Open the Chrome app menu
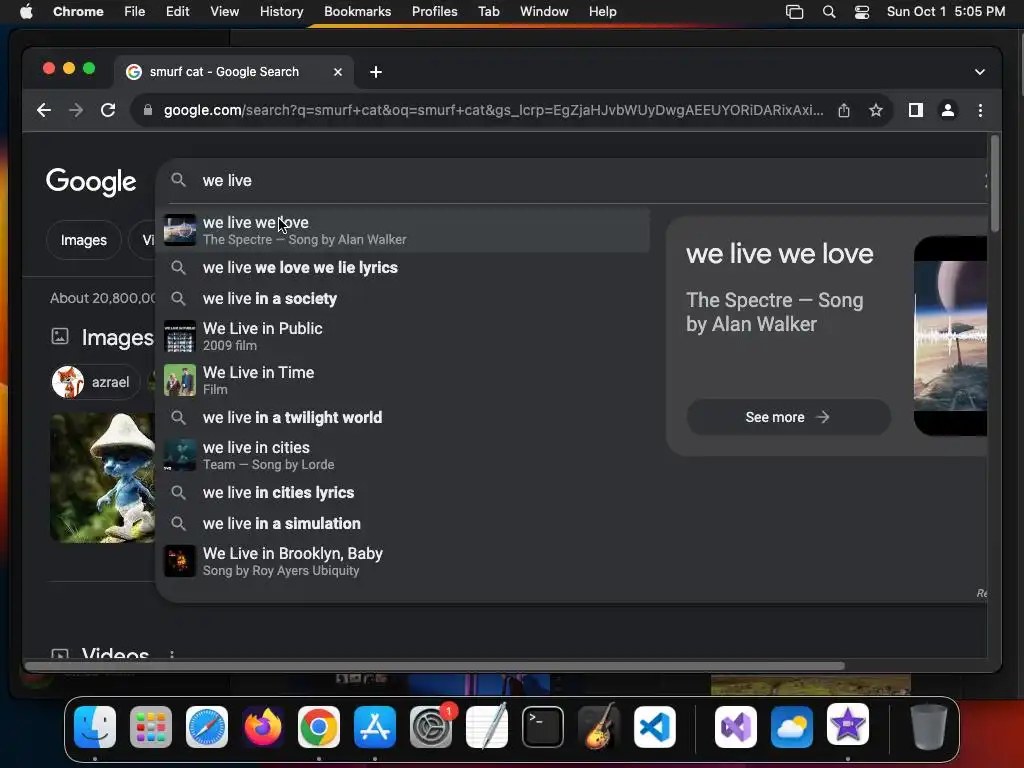1024x768 pixels. click(x=78, y=12)
